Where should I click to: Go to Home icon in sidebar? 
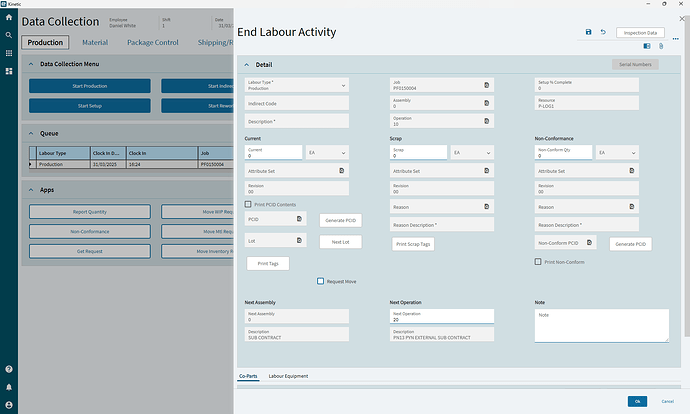click(9, 18)
